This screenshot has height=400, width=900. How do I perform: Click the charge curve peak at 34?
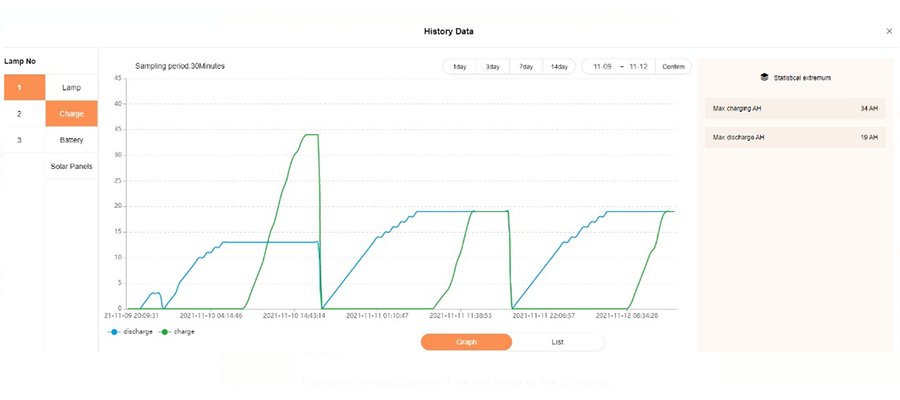pyautogui.click(x=311, y=135)
